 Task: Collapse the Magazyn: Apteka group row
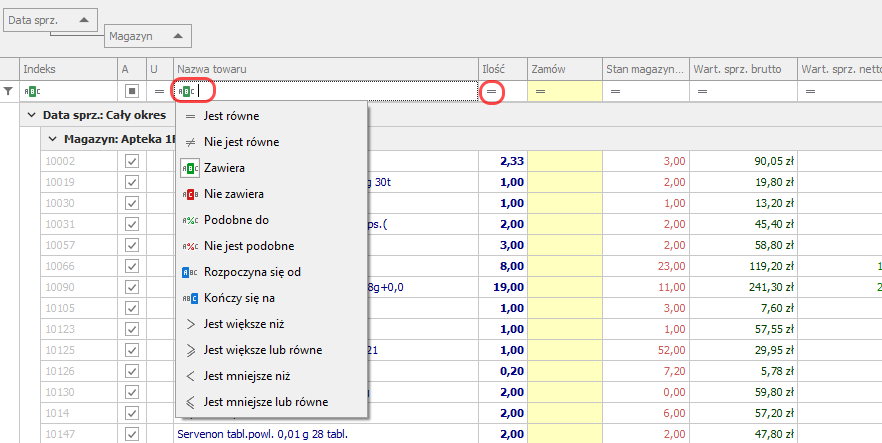click(x=52, y=138)
